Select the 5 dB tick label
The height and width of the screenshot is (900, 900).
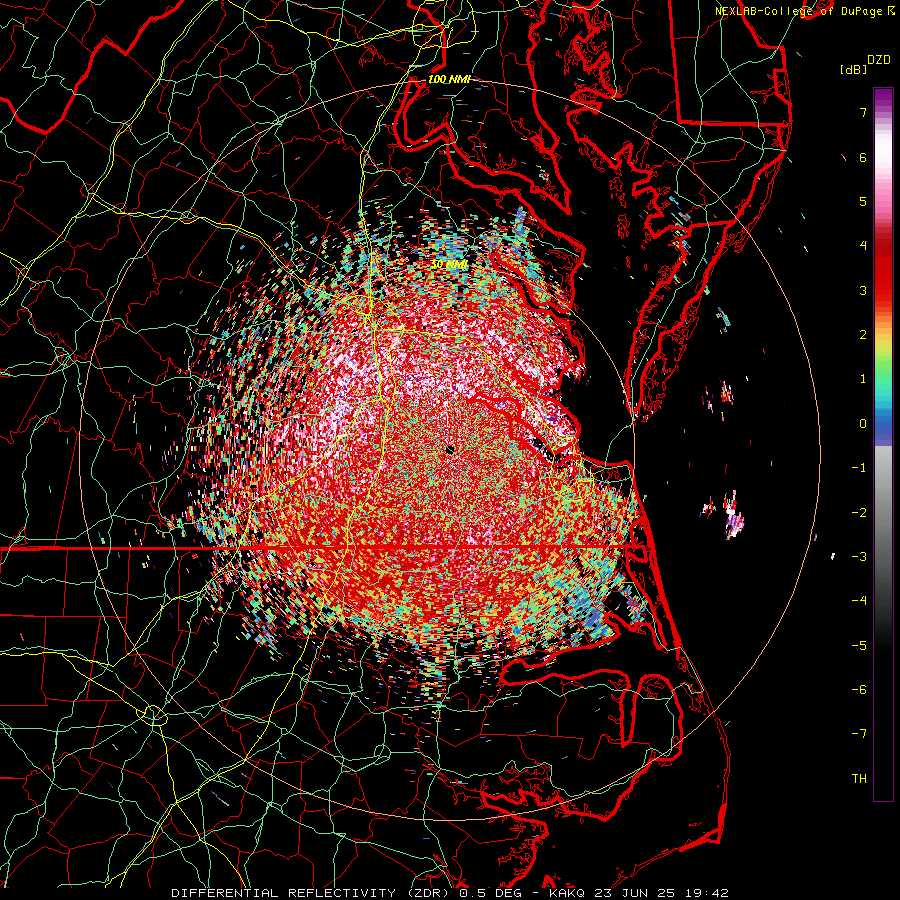[x=863, y=201]
